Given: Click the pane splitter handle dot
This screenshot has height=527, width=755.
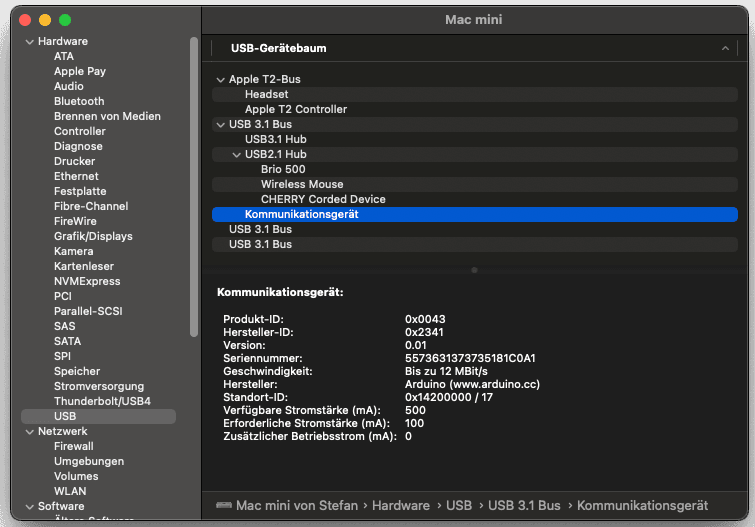Looking at the screenshot, I should pyautogui.click(x=474, y=270).
